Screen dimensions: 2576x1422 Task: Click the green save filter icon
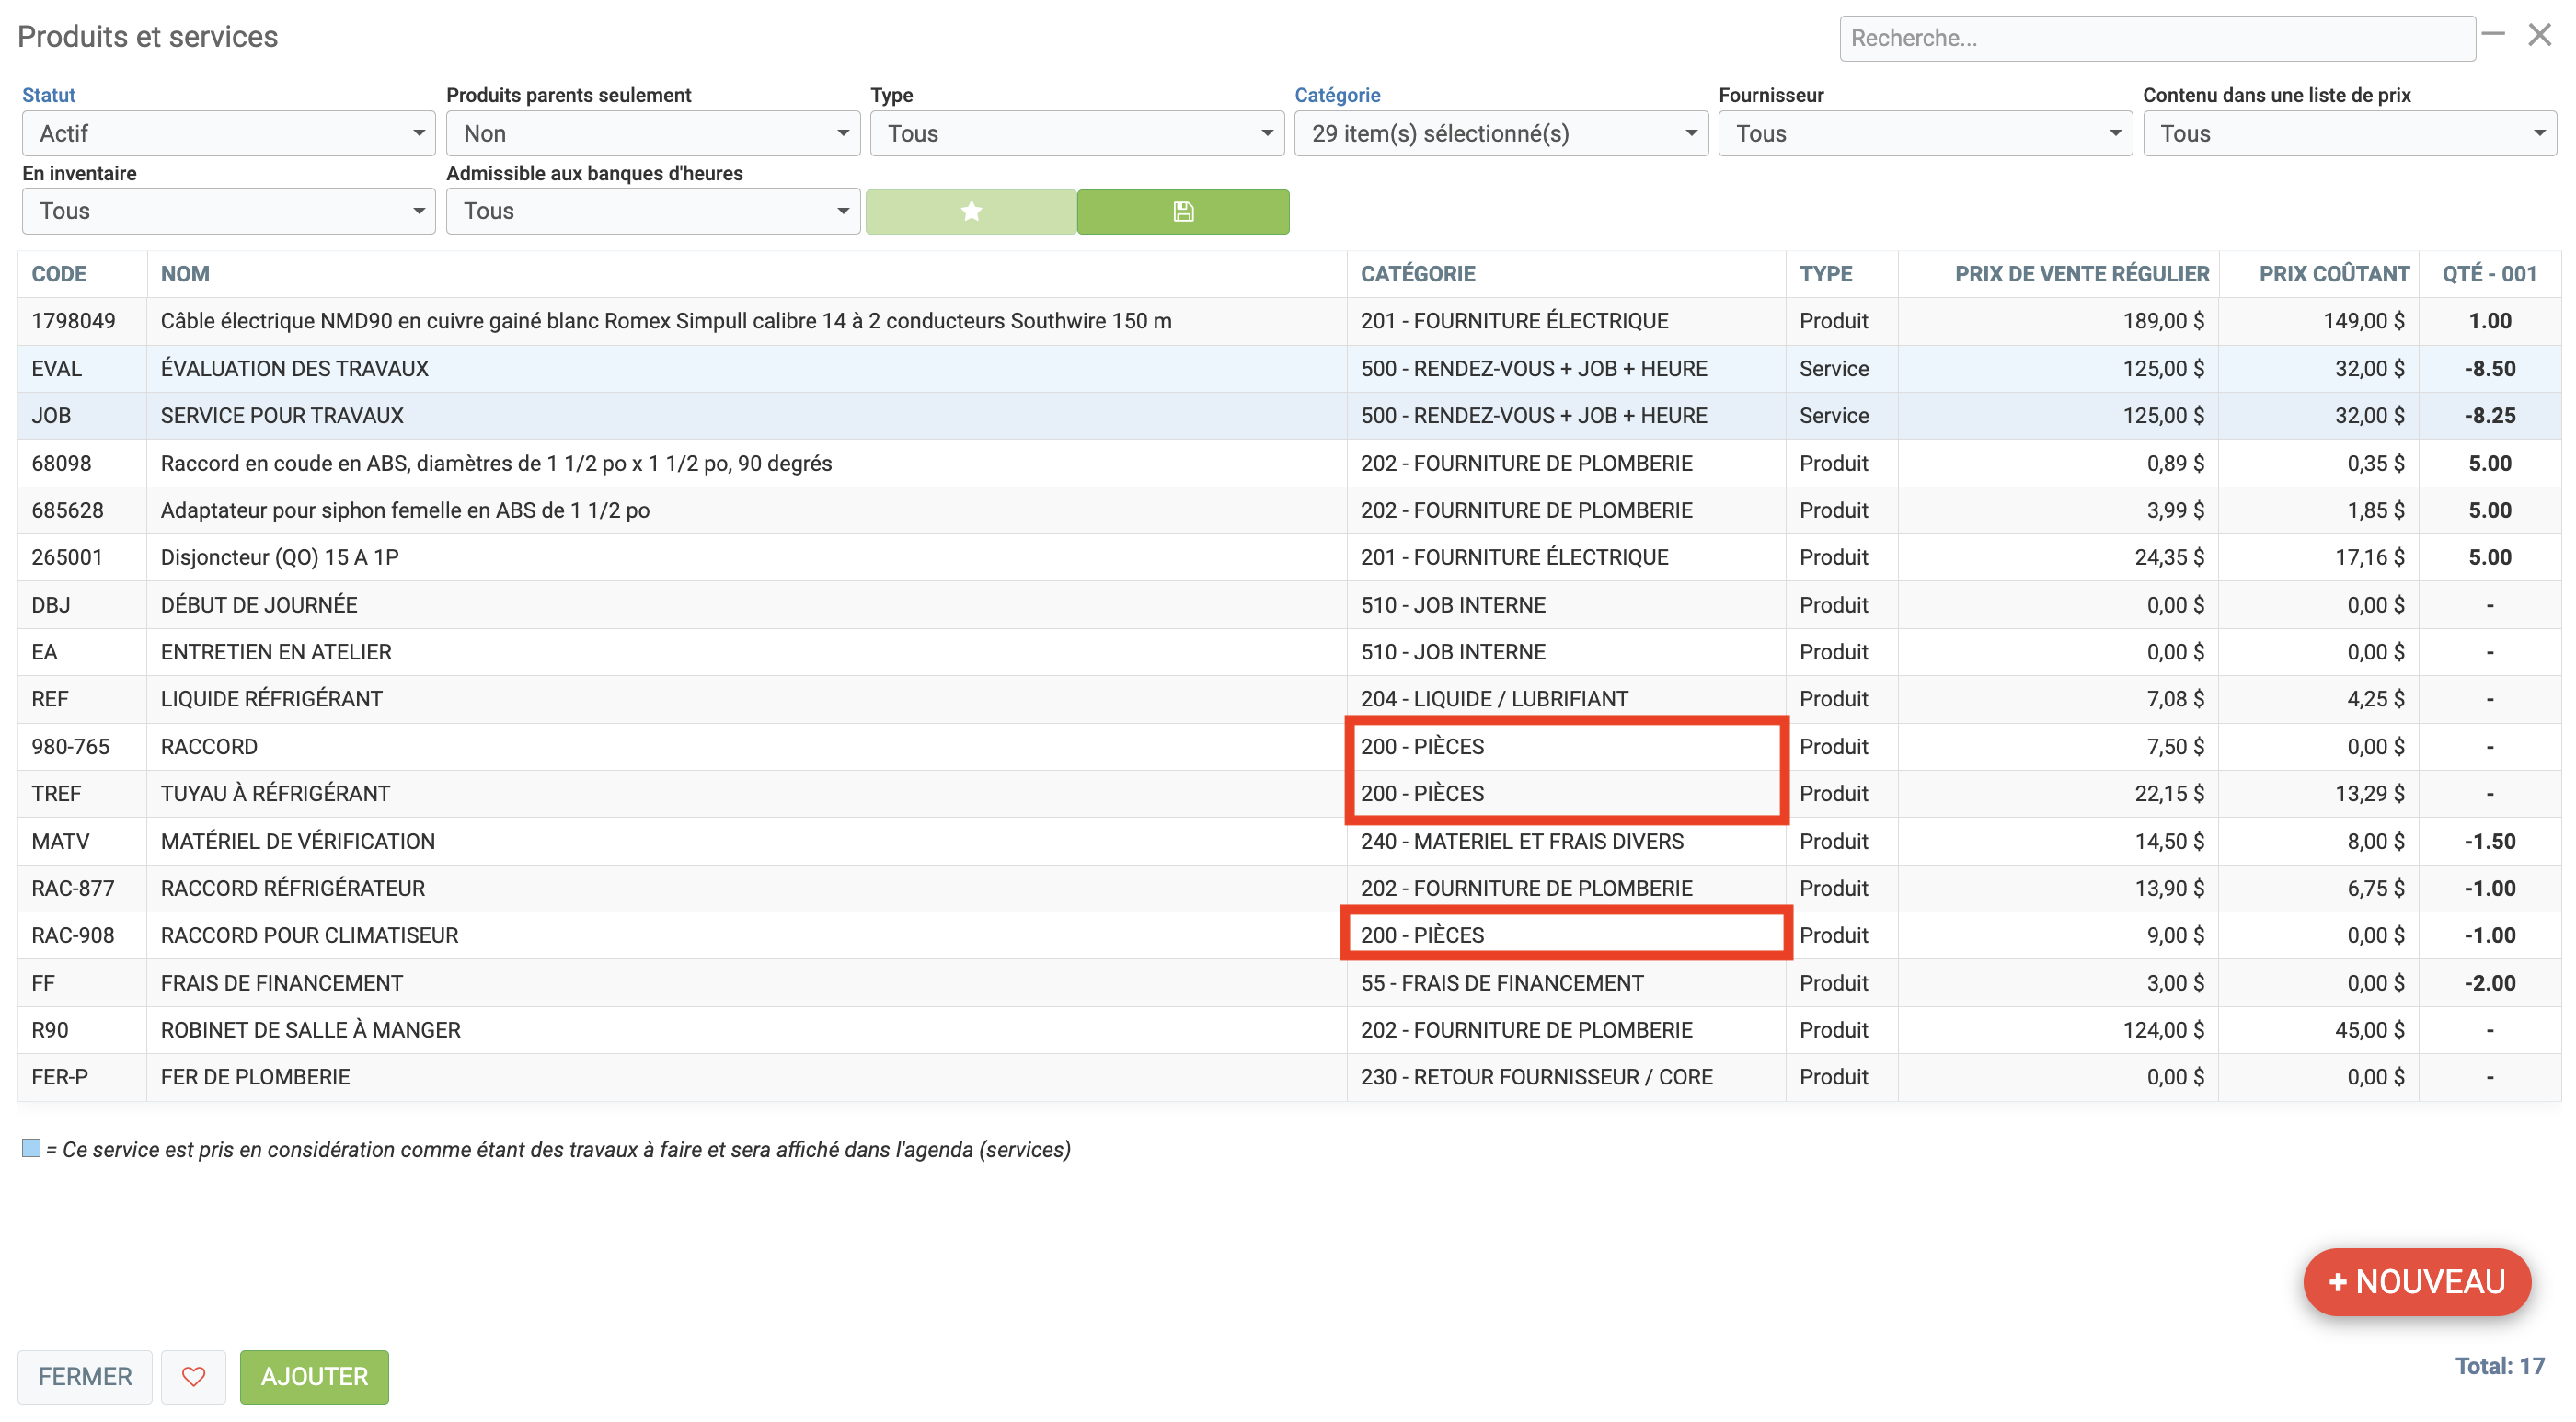click(x=1182, y=211)
